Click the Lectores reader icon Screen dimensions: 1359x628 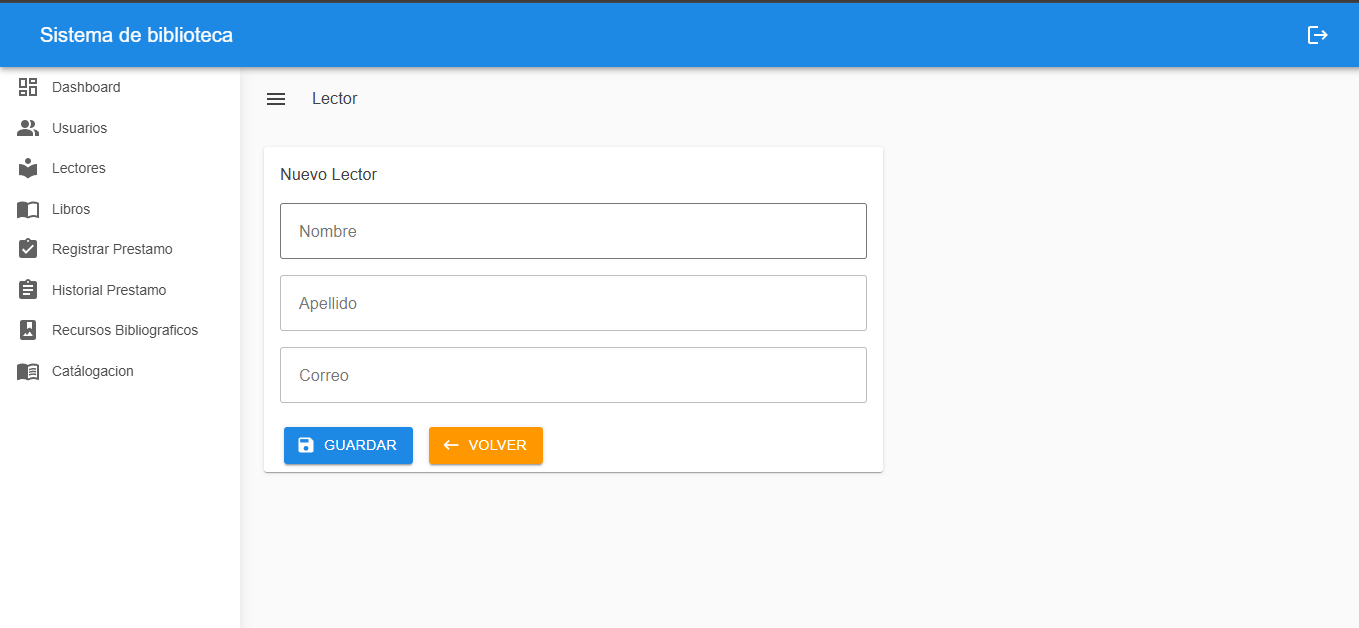[x=28, y=168]
